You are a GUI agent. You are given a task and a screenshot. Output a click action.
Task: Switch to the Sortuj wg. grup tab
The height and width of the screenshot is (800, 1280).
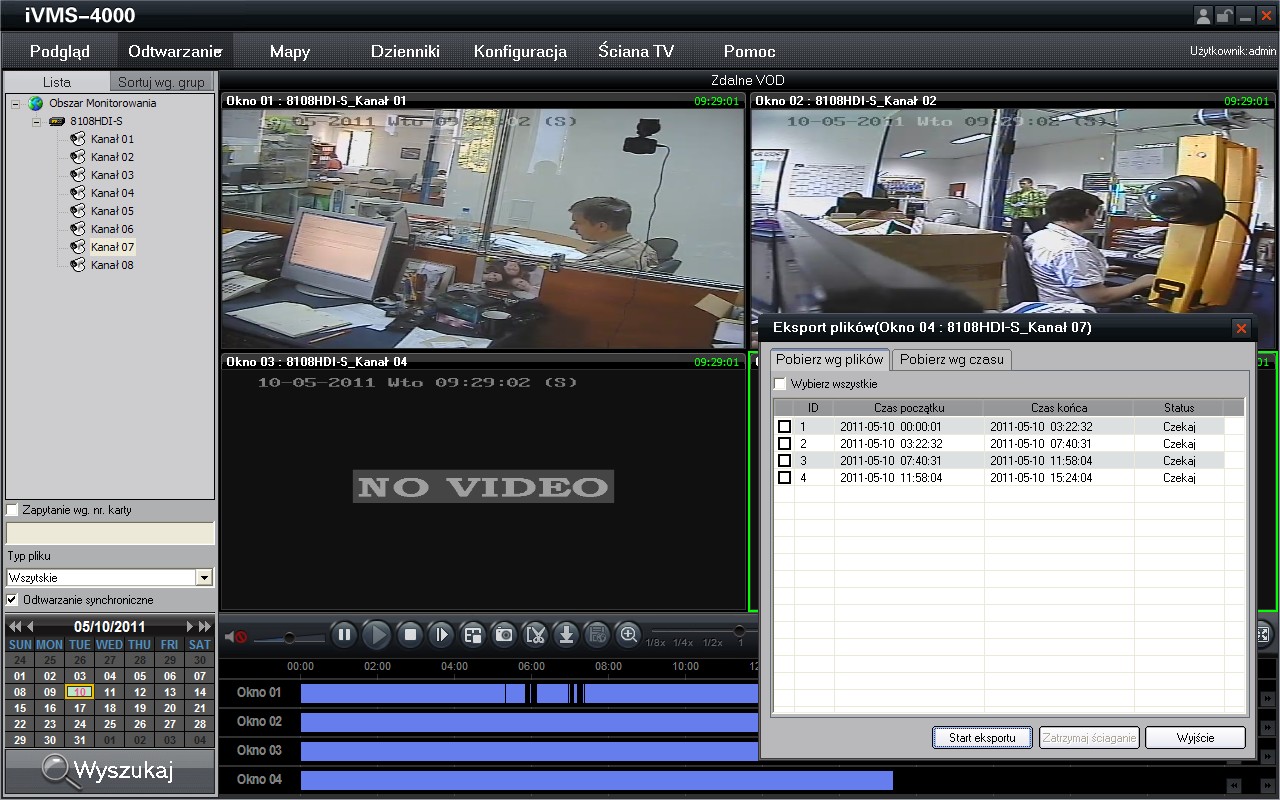pyautogui.click(x=161, y=82)
